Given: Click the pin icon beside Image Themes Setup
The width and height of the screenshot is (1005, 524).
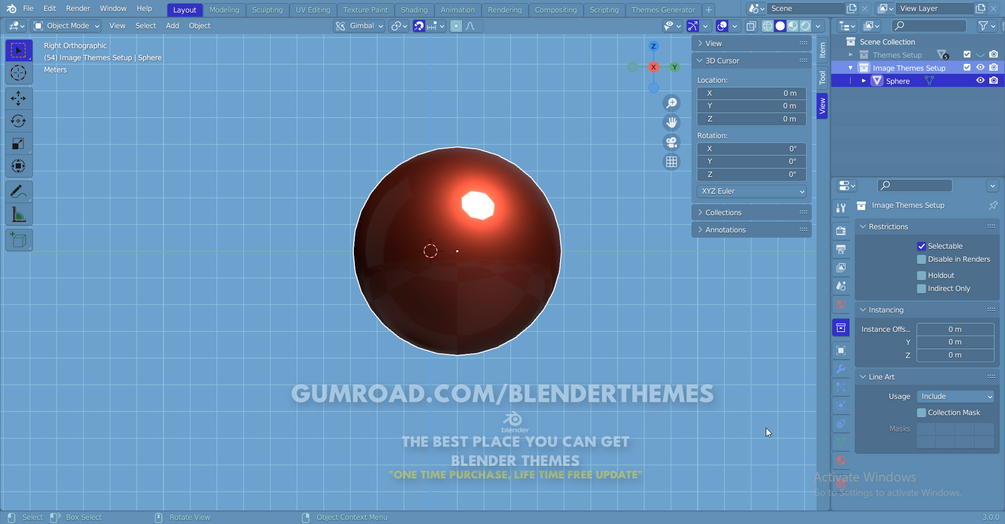Looking at the screenshot, I should pos(992,206).
